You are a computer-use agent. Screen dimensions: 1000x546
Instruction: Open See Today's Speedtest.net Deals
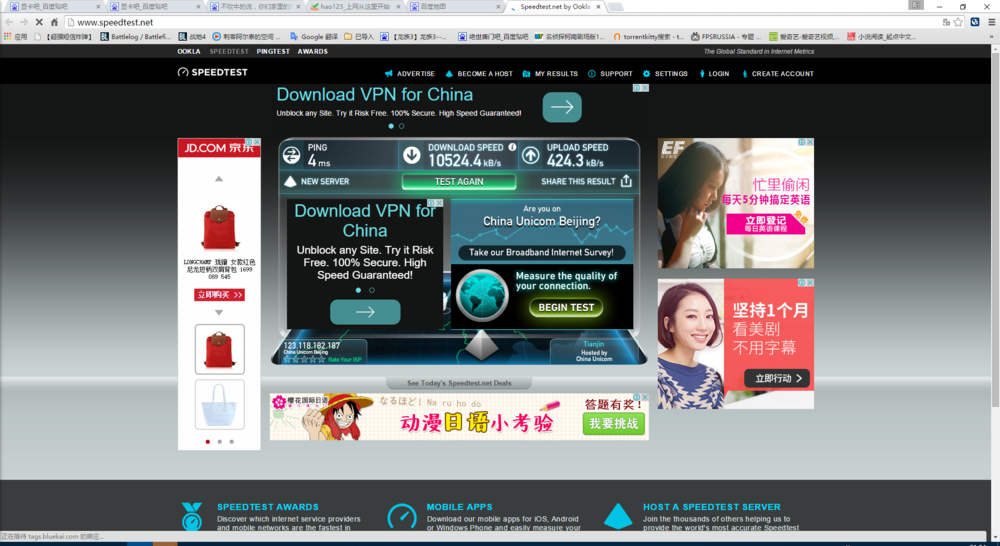point(459,383)
